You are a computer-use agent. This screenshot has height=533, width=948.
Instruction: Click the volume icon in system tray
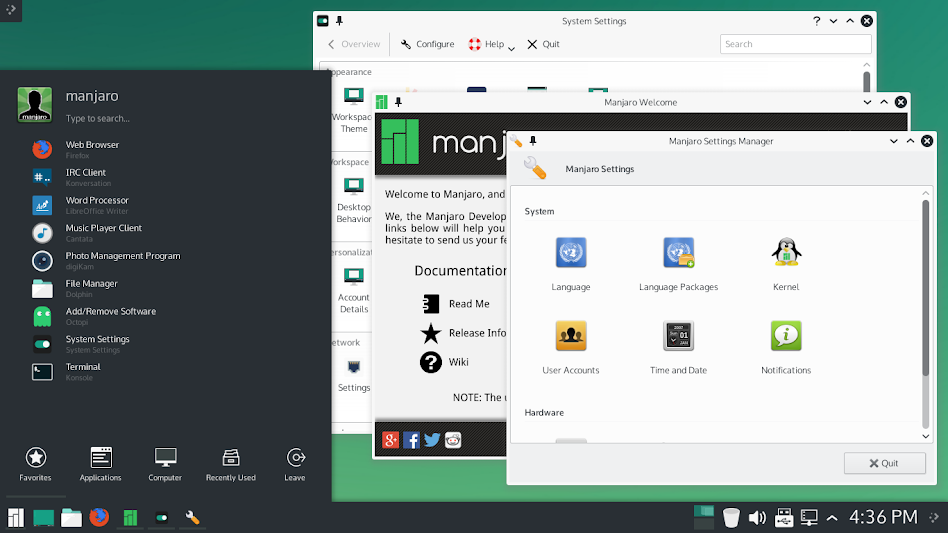[x=757, y=517]
